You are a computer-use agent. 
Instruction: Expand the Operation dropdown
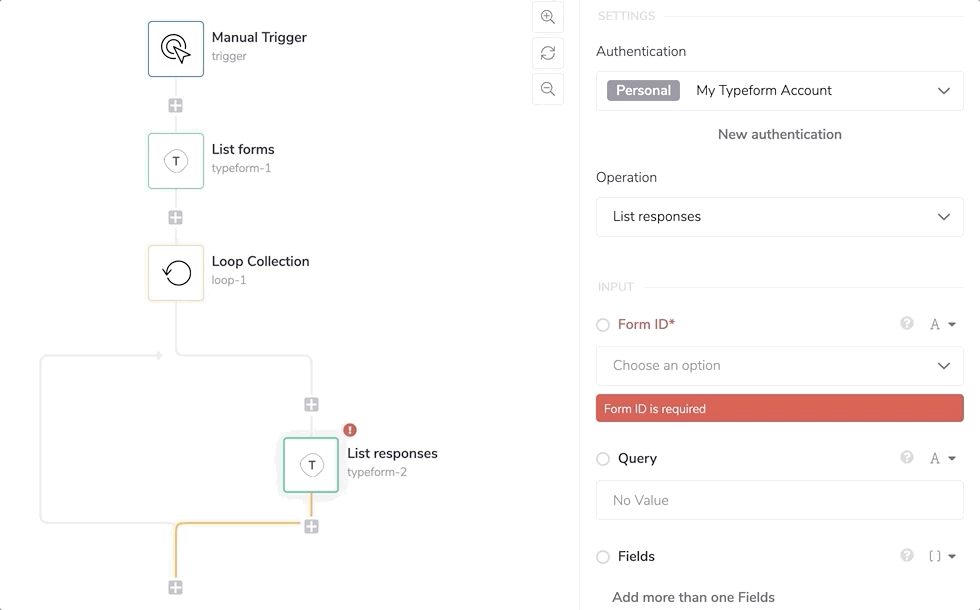pos(780,217)
